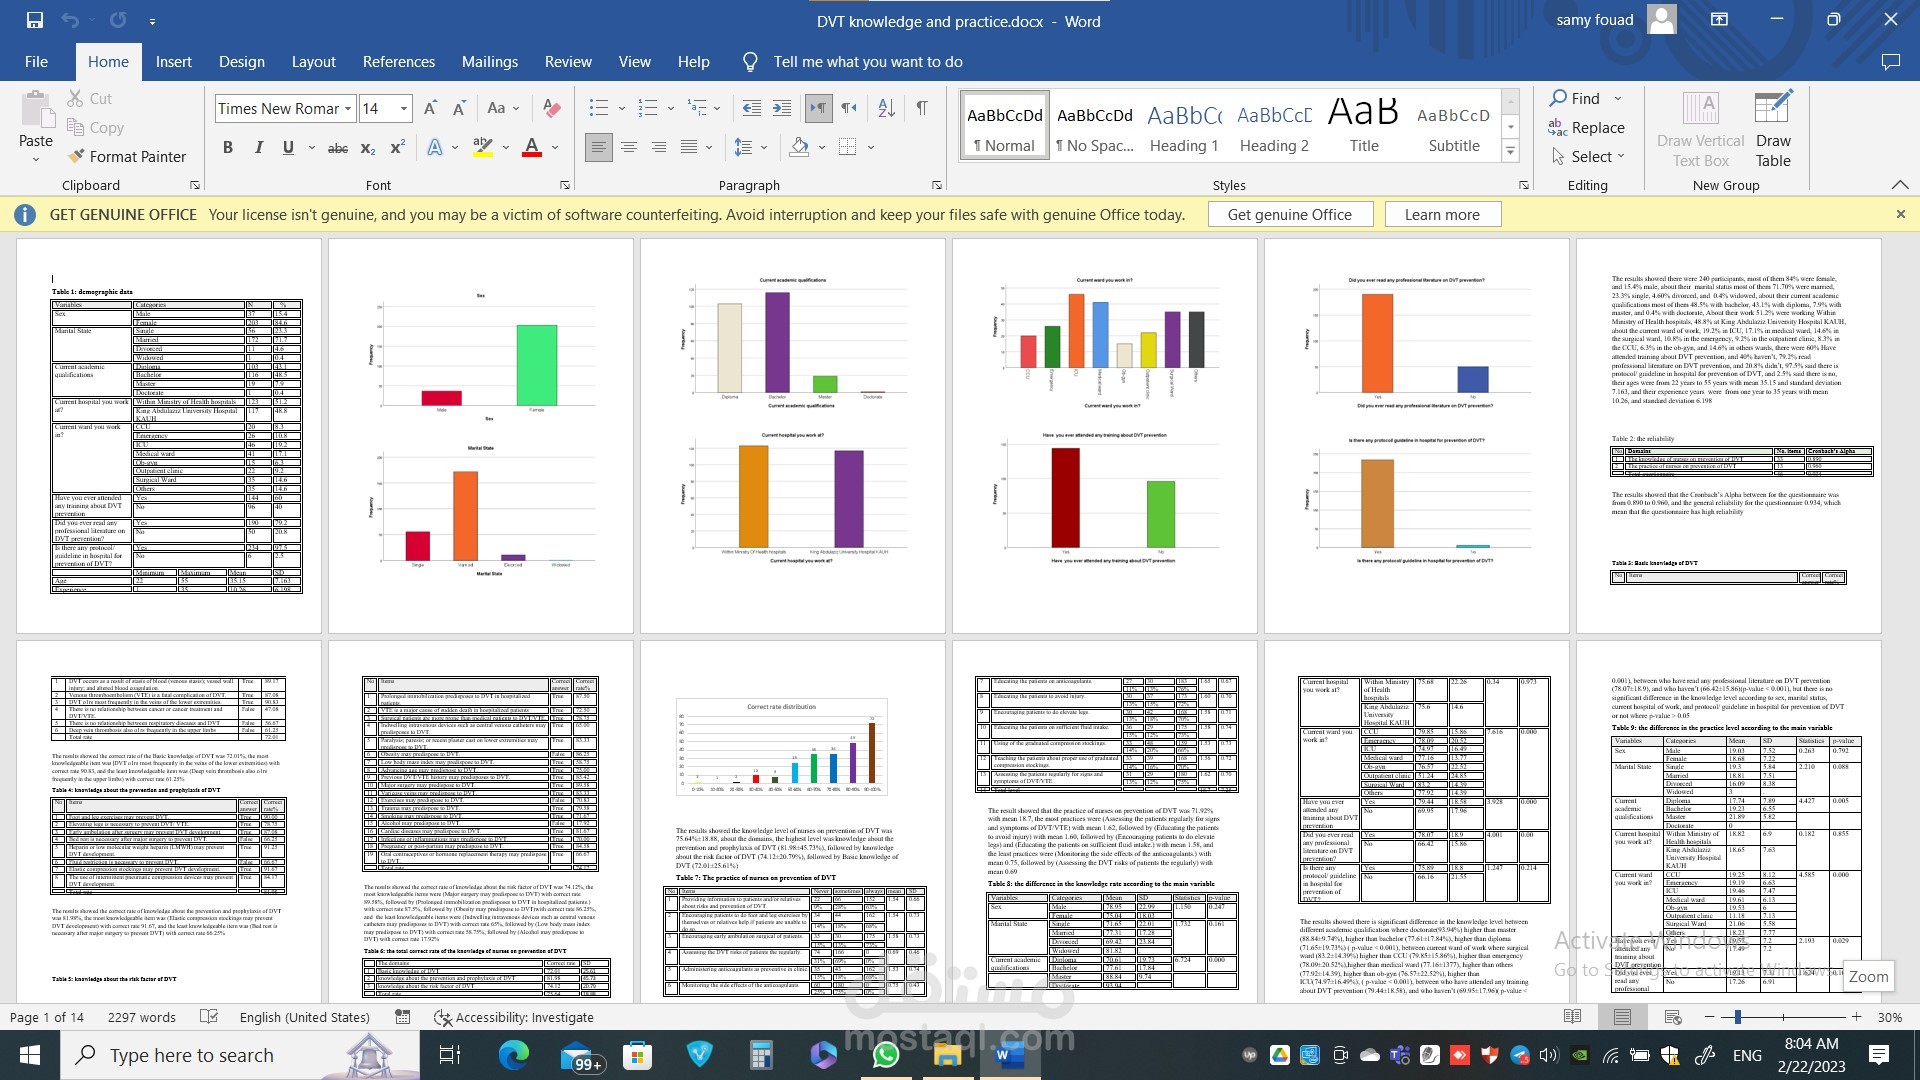This screenshot has width=1920, height=1080.
Task: Activate the Format Painter brush
Action: tap(76, 156)
